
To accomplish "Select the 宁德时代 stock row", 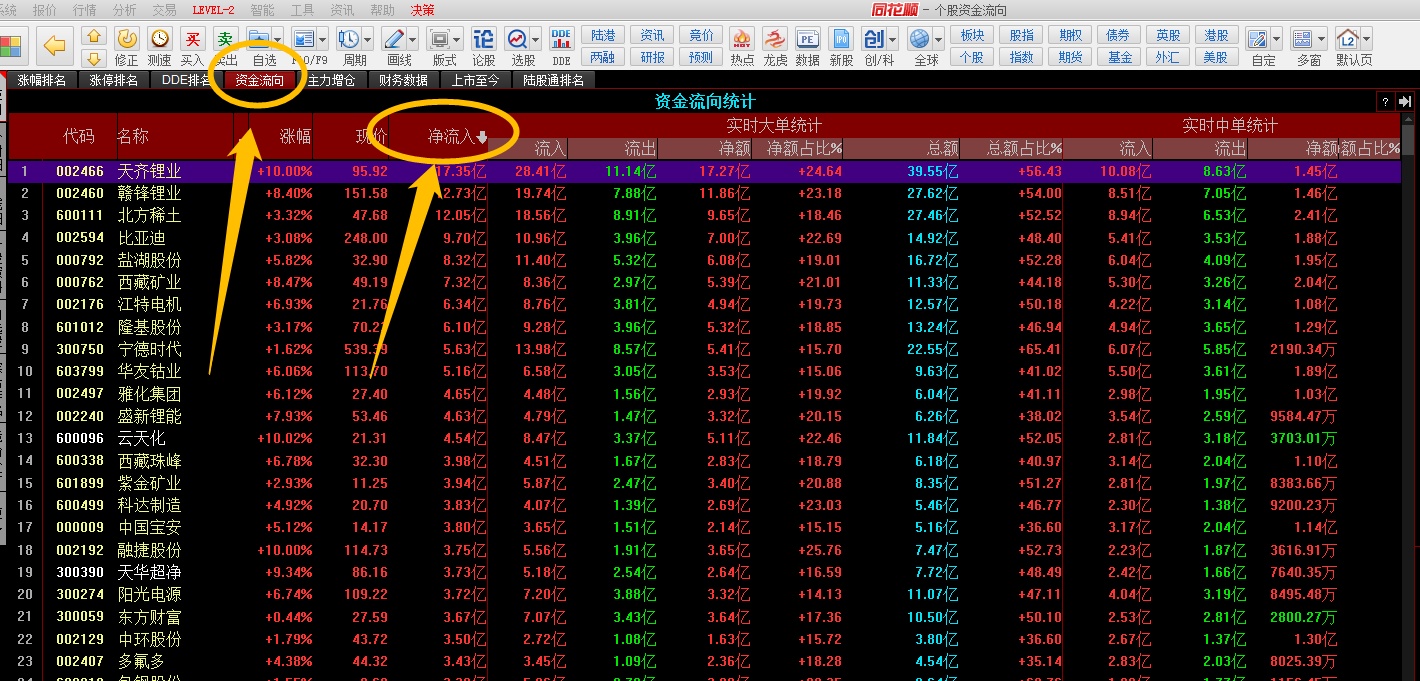I will pyautogui.click(x=704, y=349).
